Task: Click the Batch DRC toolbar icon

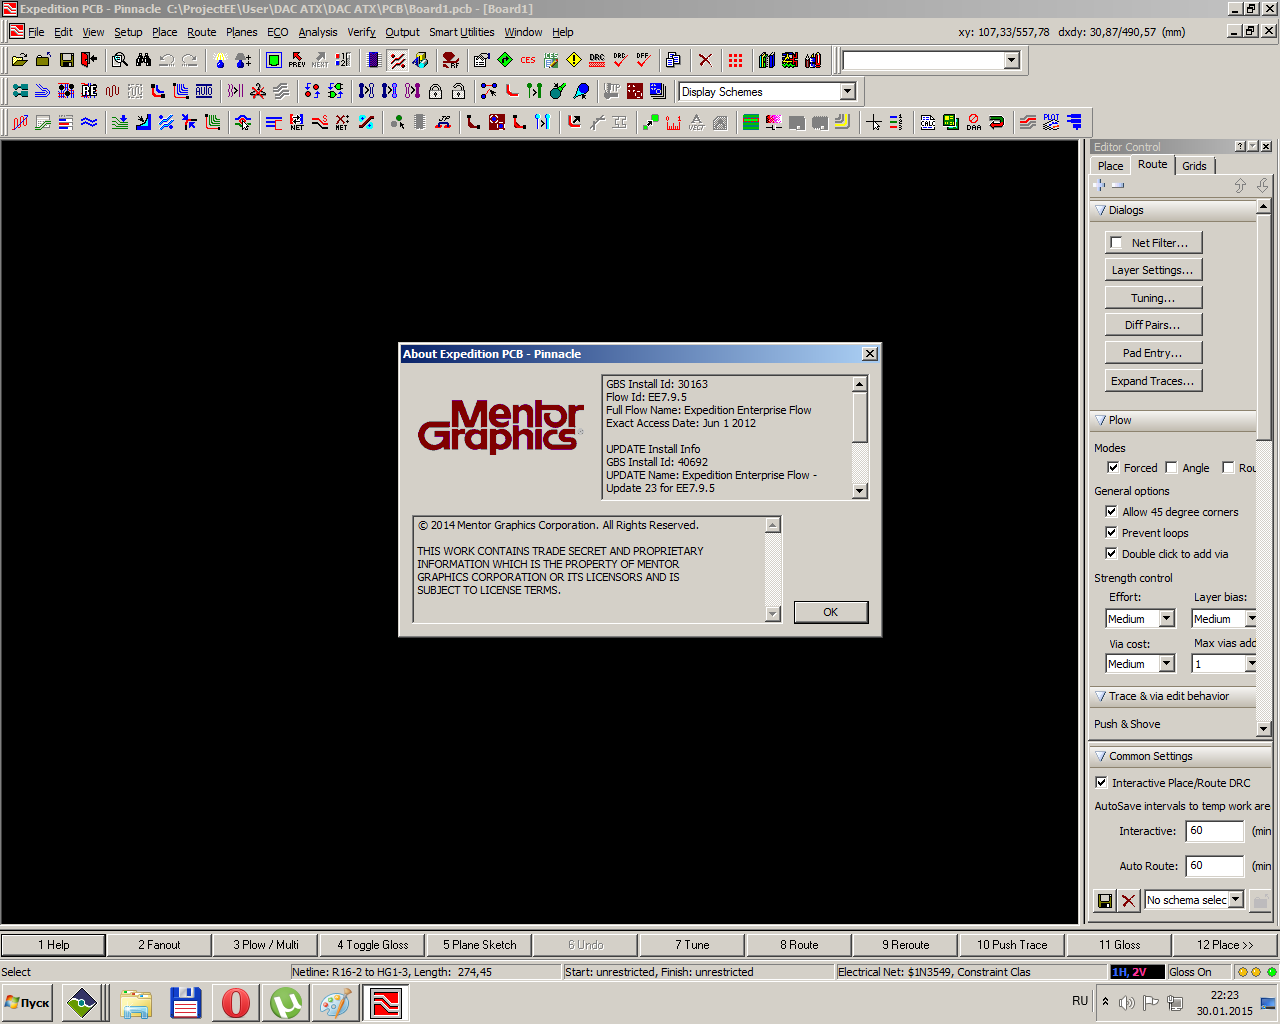Action: coord(597,60)
